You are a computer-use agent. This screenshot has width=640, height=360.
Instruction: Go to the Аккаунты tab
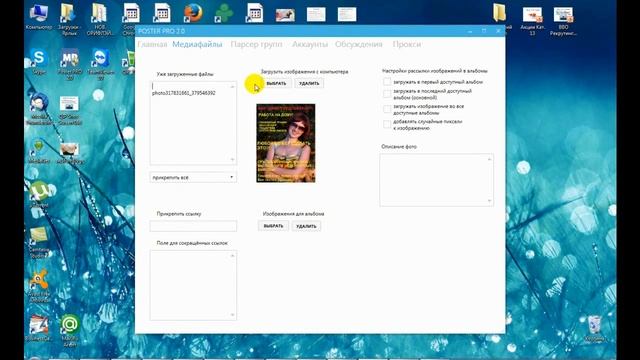(310, 44)
